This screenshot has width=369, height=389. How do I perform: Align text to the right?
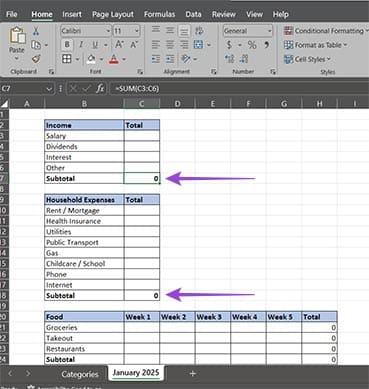(x=184, y=45)
